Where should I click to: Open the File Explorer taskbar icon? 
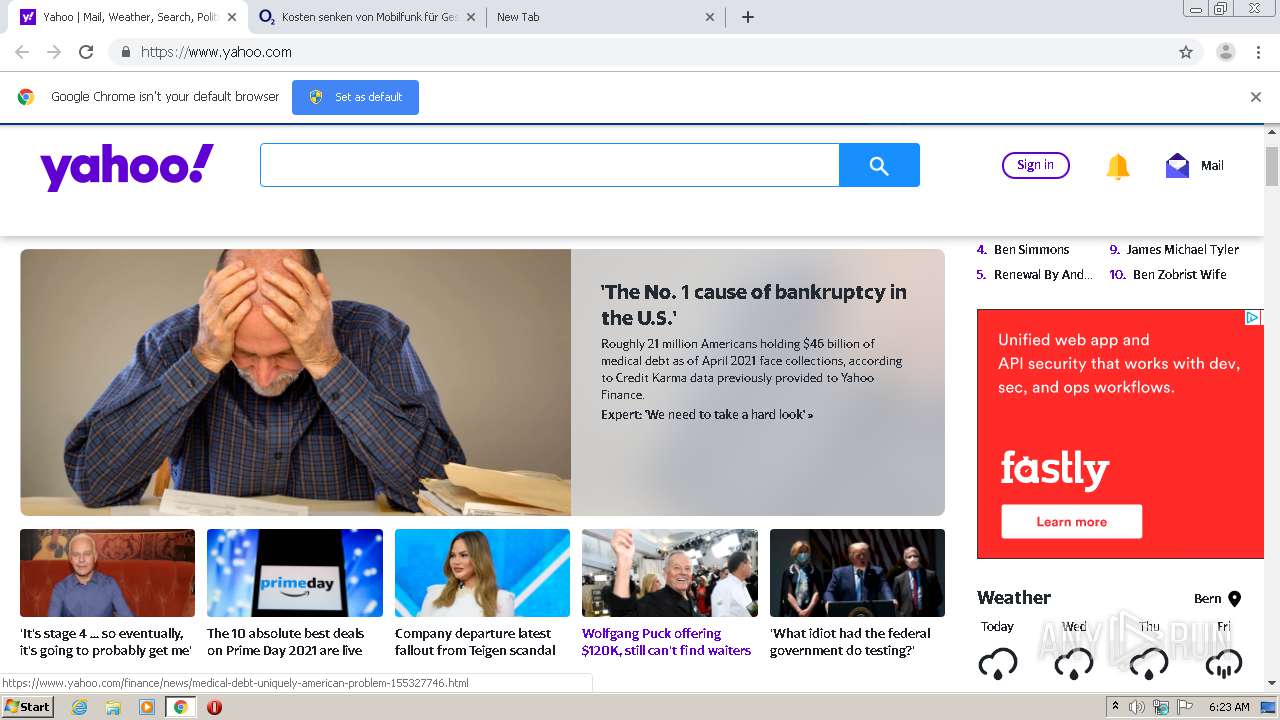point(113,707)
